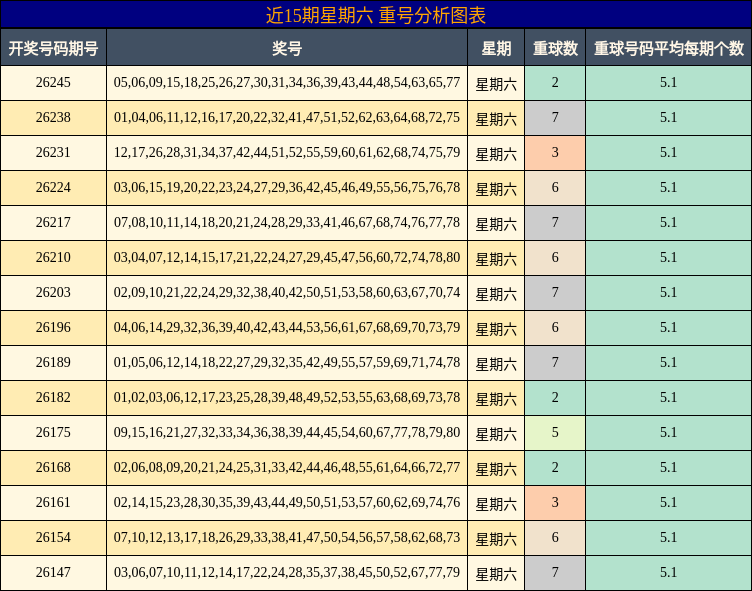The width and height of the screenshot is (752, 591).
Task: Click the winning numbers beginning 09,15,16,21
Action: [x=287, y=433]
